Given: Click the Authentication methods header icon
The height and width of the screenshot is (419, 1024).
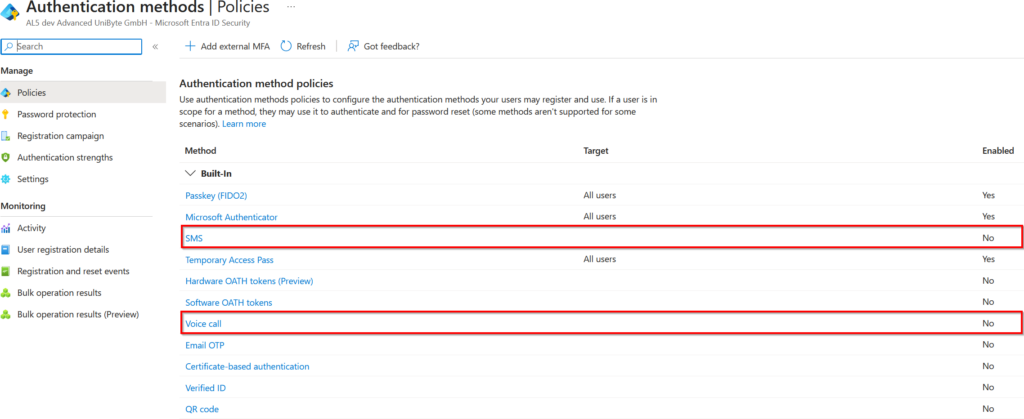Looking at the screenshot, I should [11, 12].
